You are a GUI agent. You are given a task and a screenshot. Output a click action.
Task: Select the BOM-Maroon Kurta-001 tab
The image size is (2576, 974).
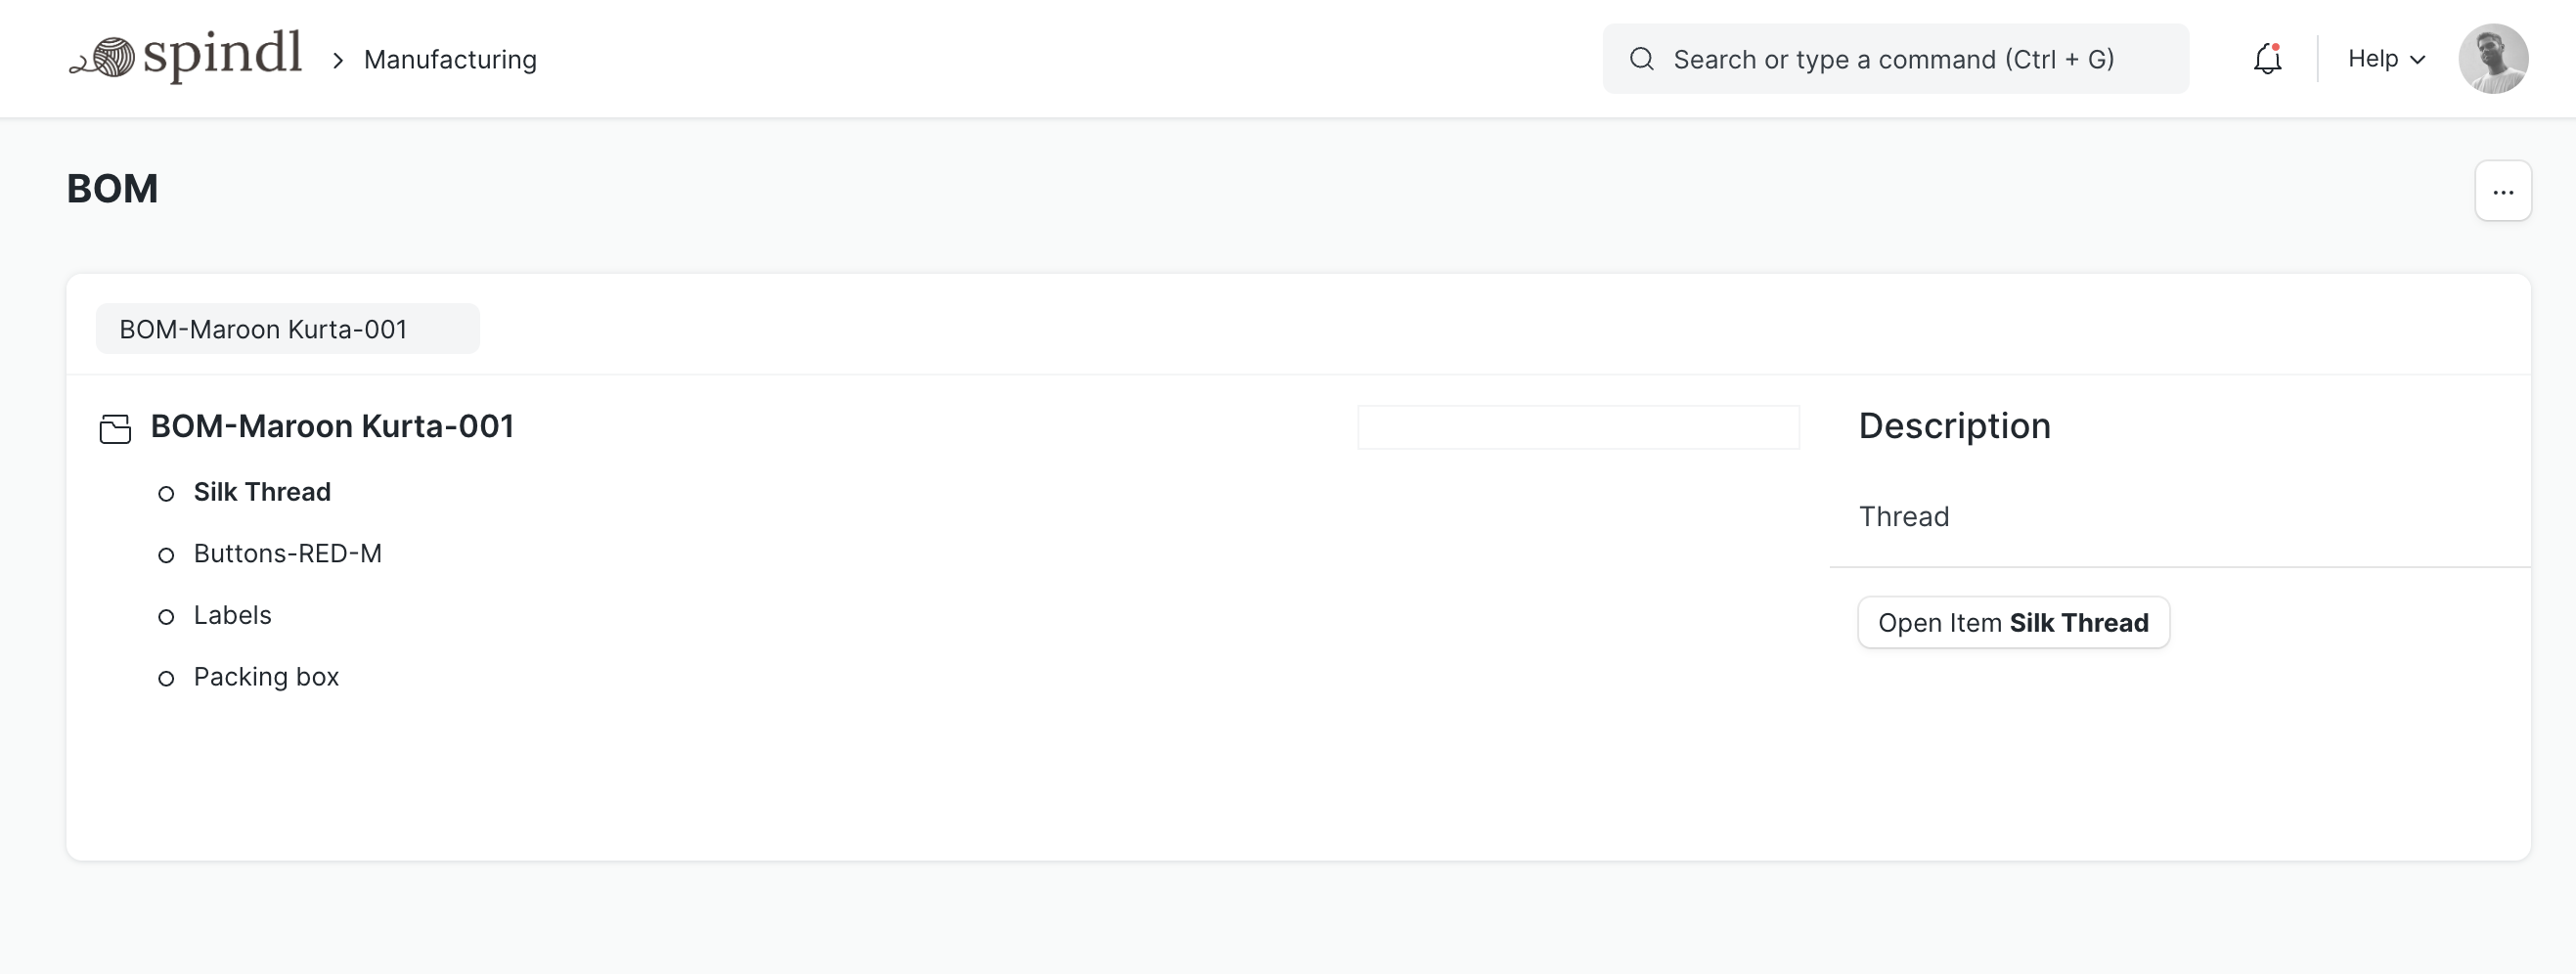(286, 328)
